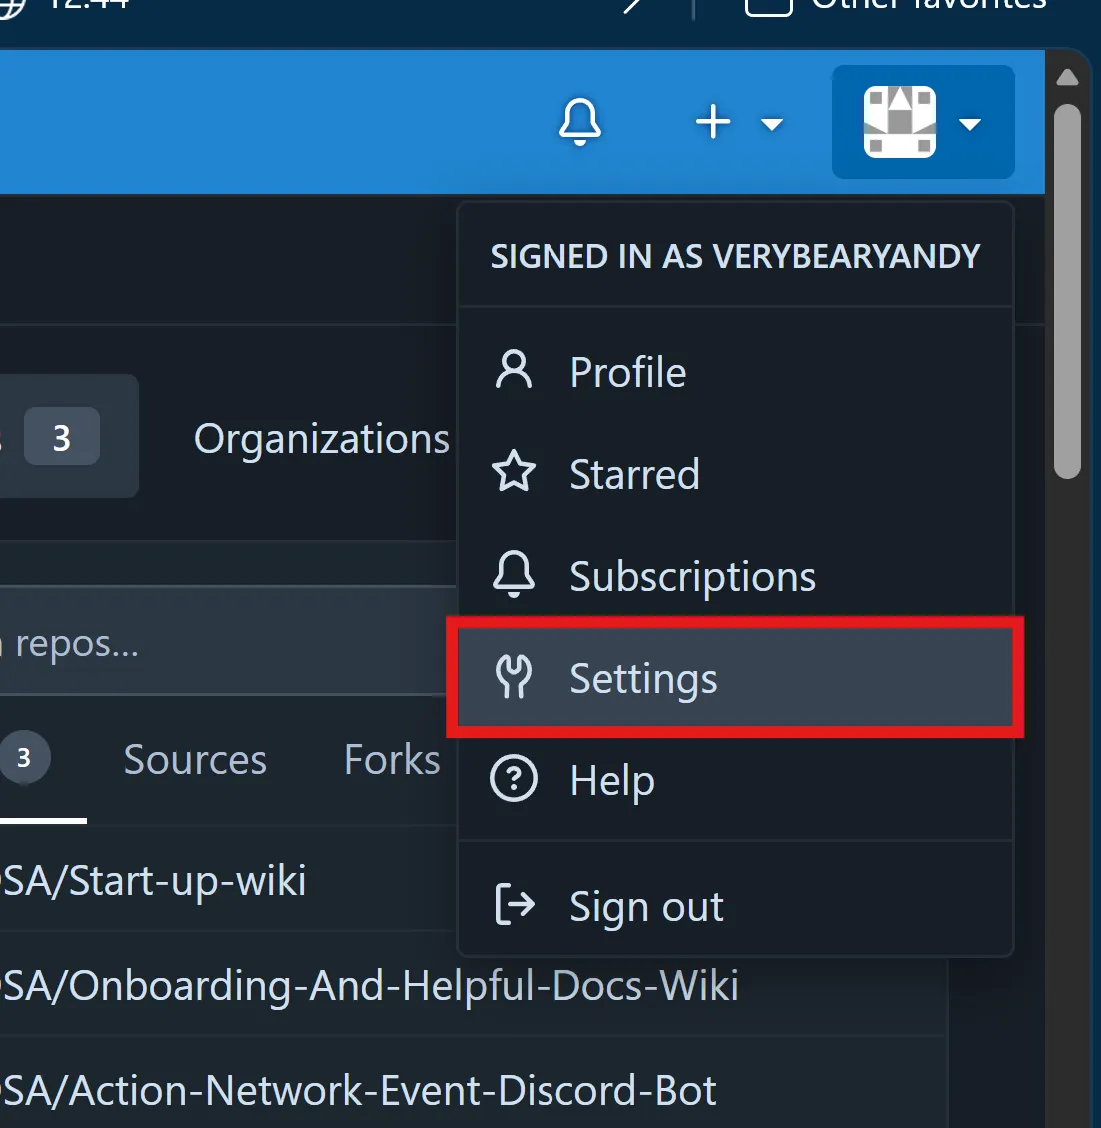
Task: Click the question mark Help icon
Action: point(514,778)
